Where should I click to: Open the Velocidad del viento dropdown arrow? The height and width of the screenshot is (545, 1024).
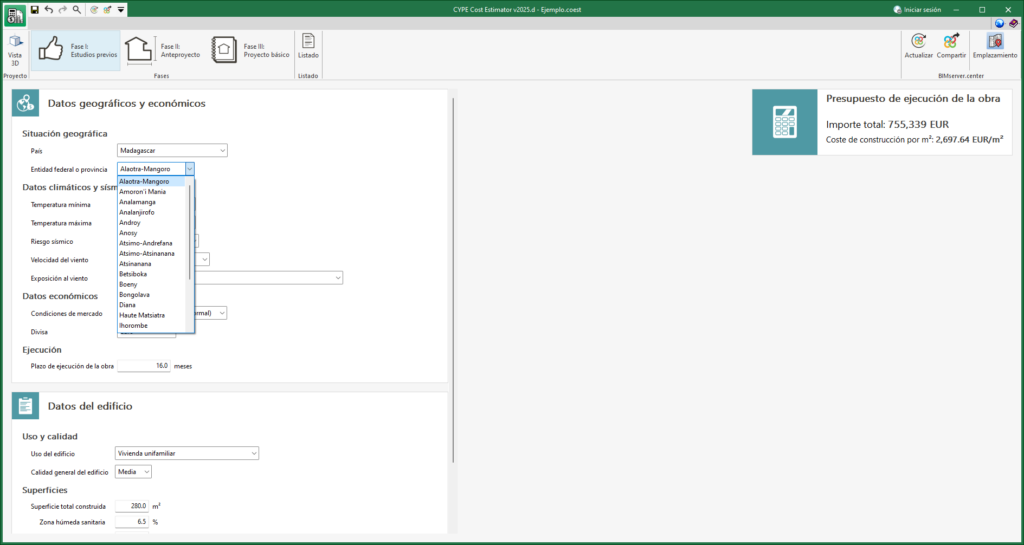[x=204, y=260]
